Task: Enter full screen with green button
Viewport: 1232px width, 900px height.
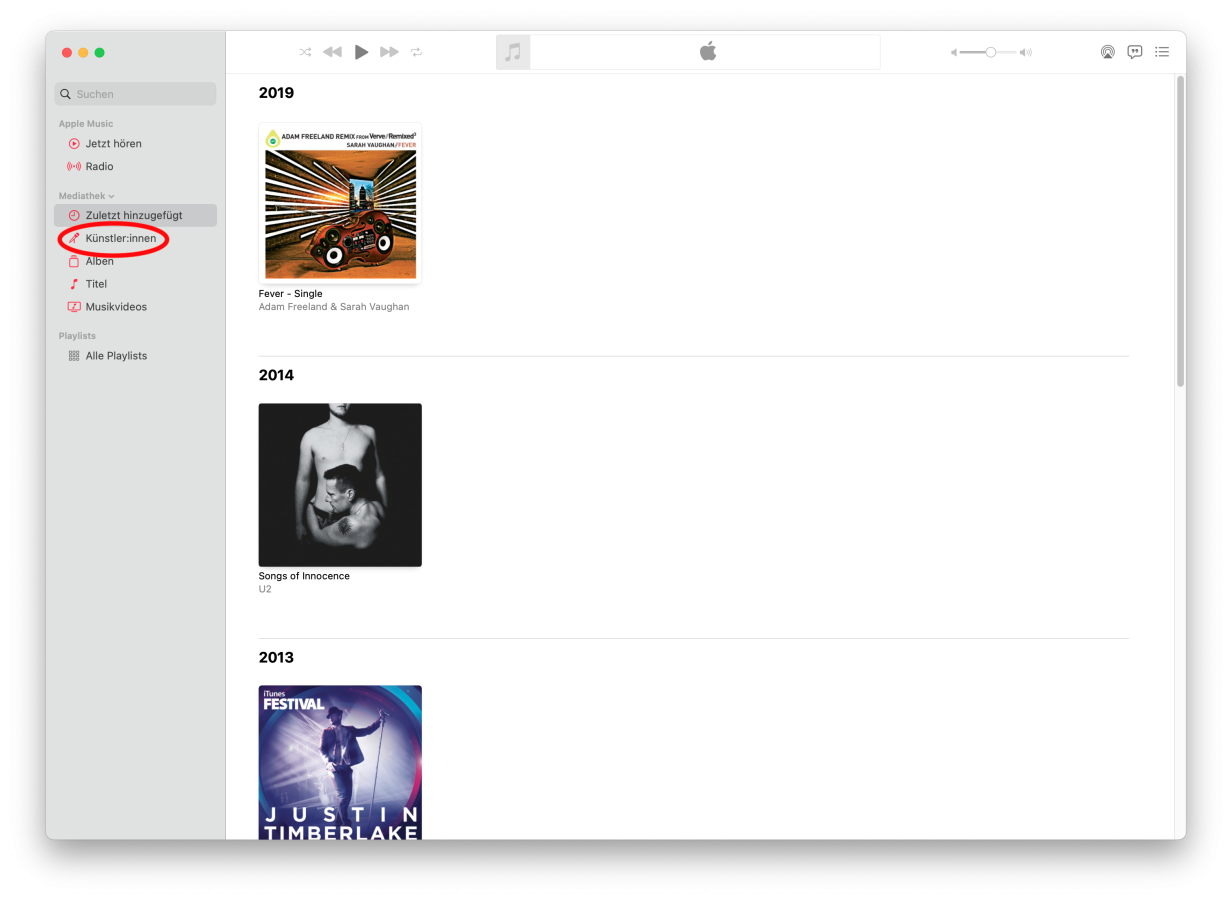Action: click(99, 52)
